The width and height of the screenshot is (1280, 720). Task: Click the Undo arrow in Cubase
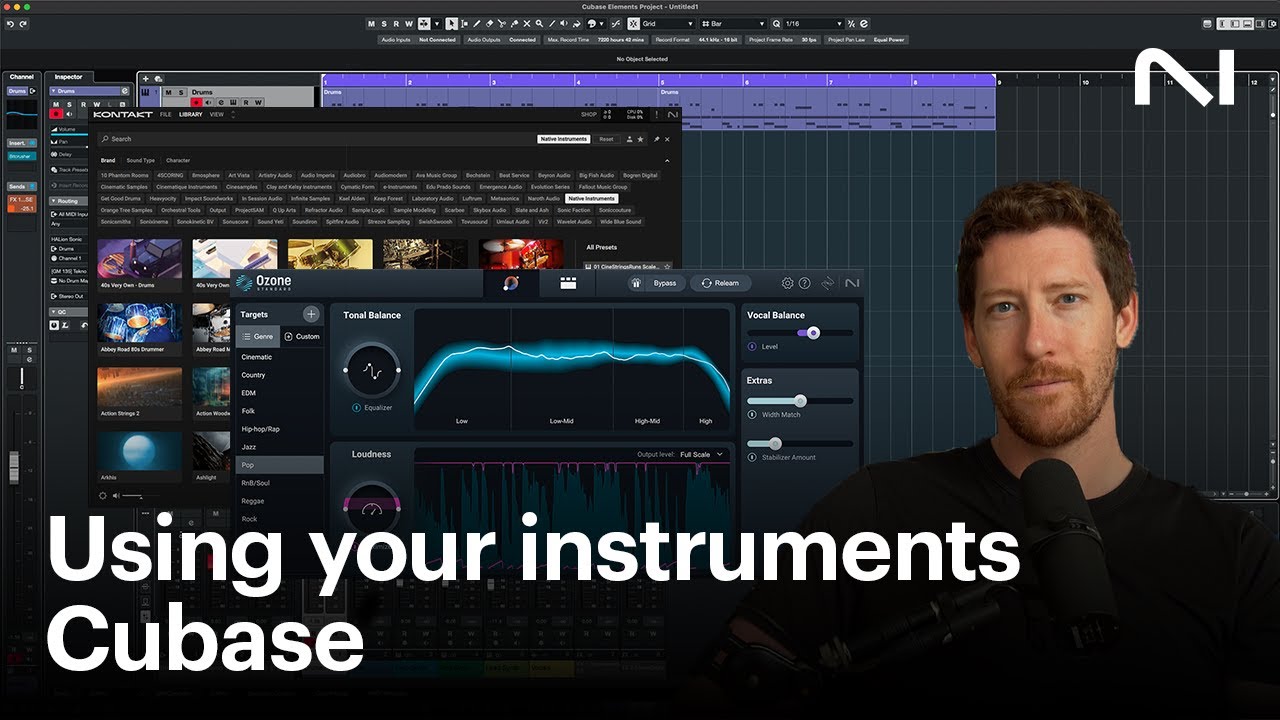[10, 23]
